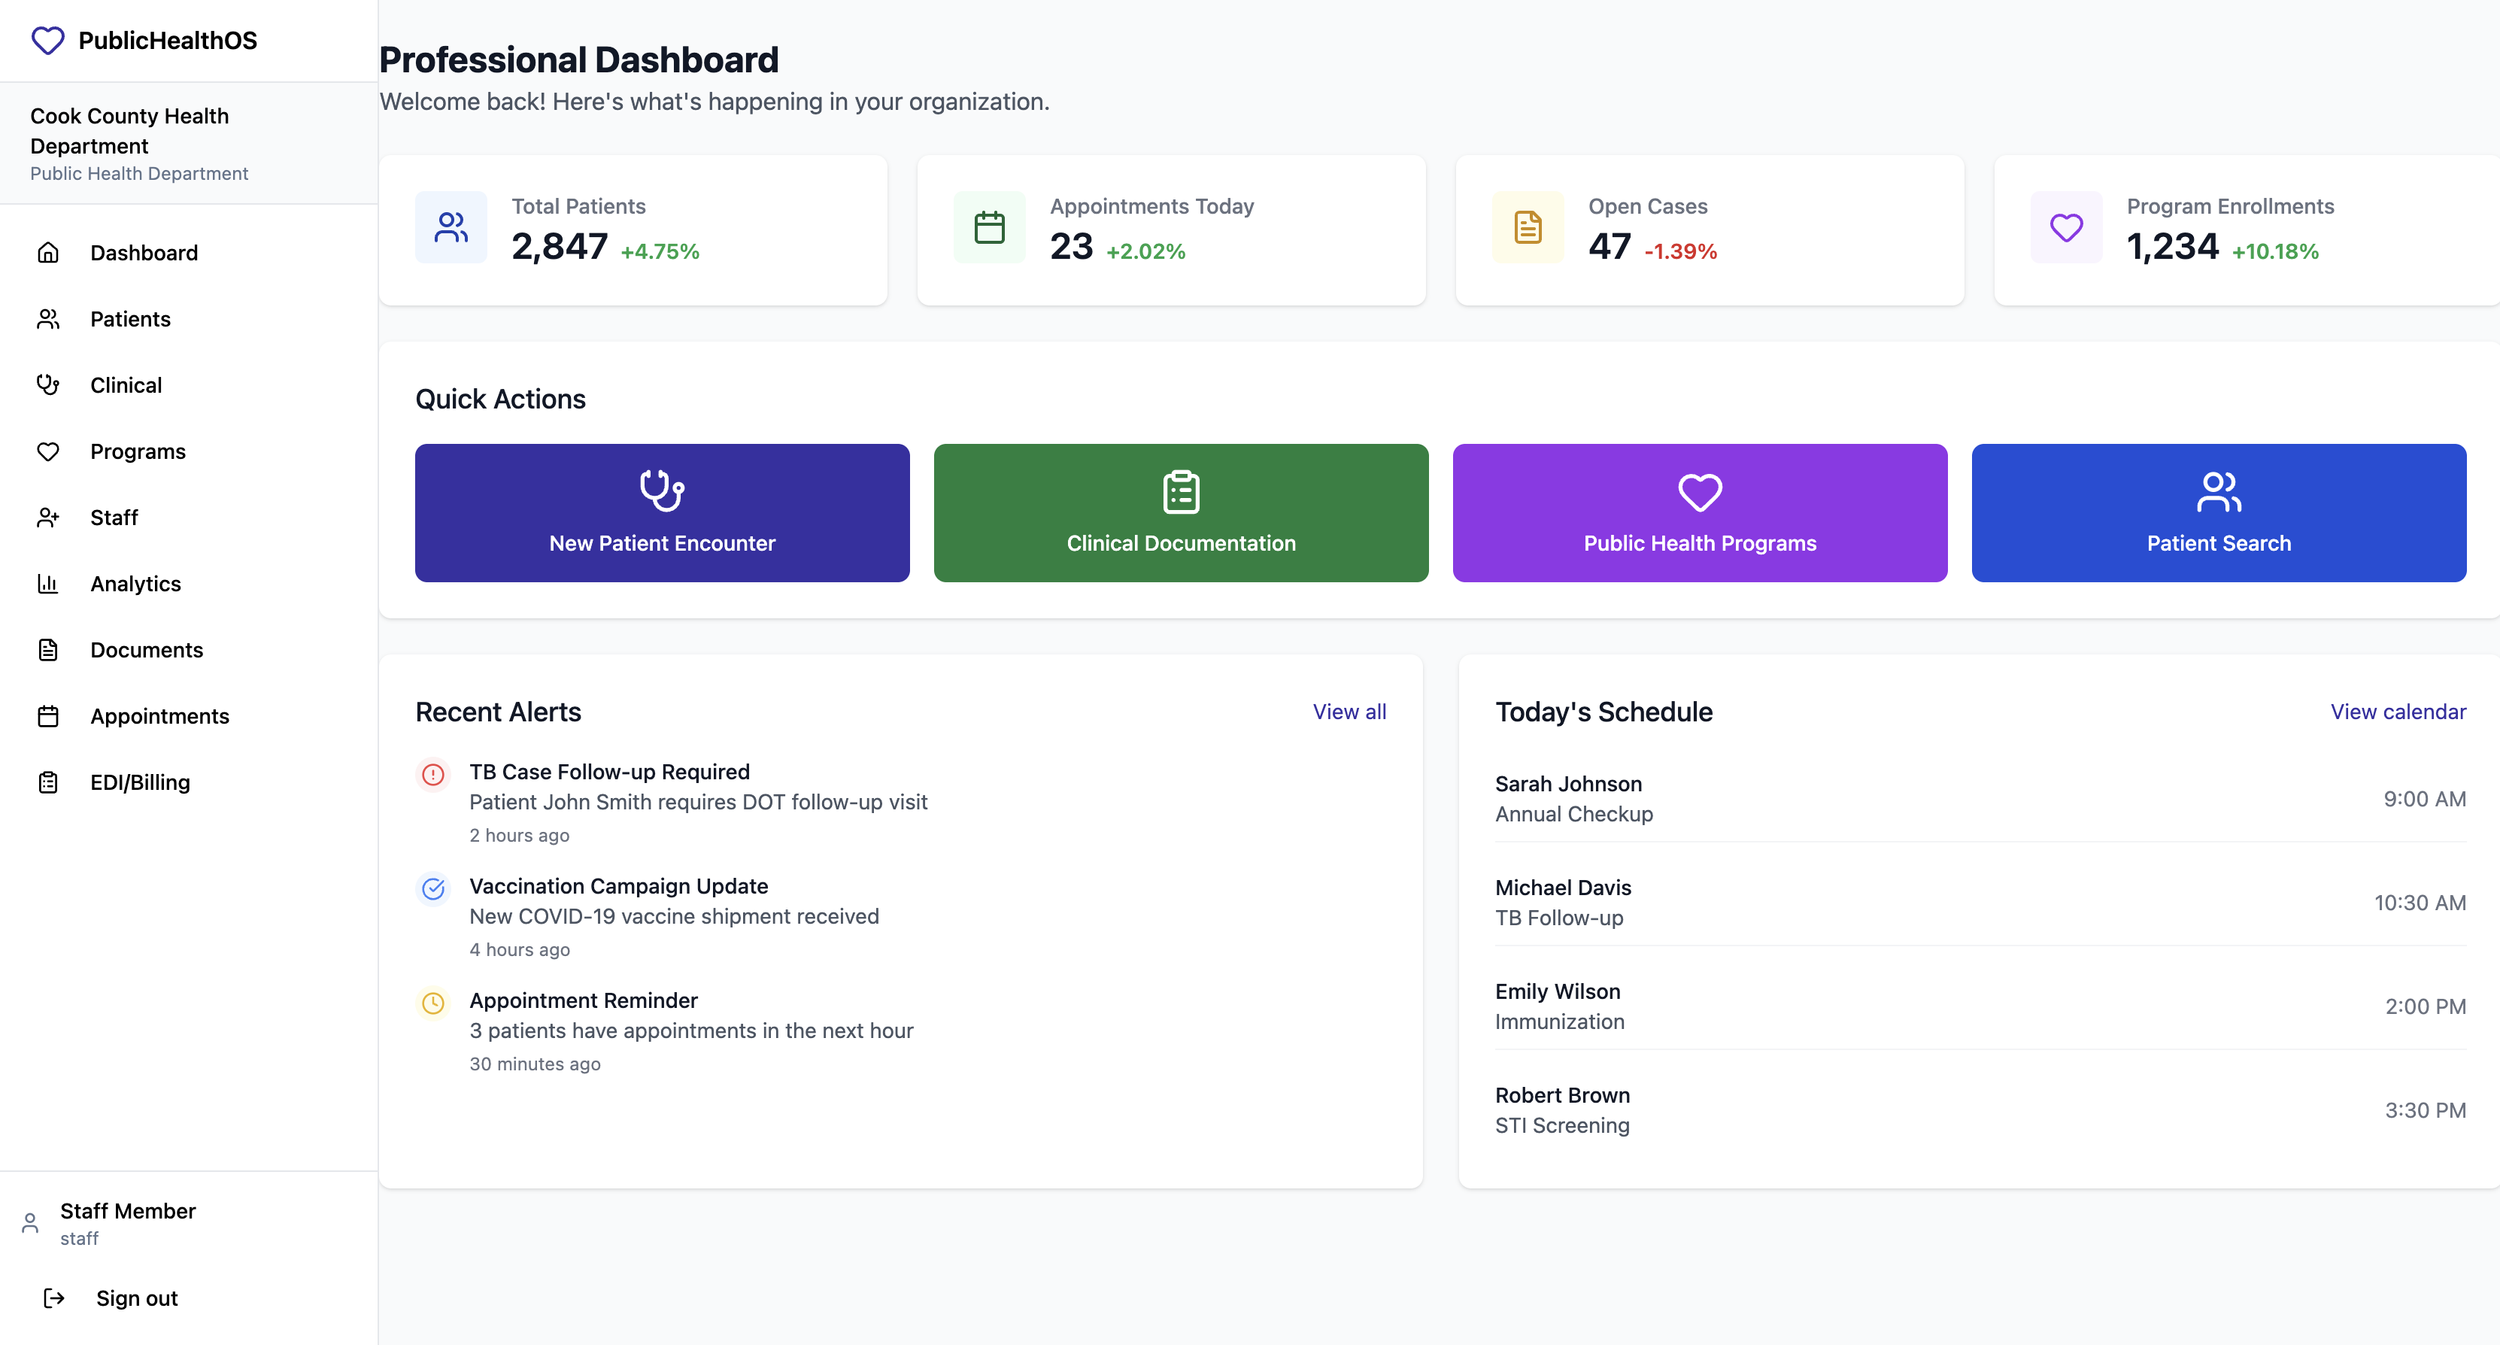Open the View calendar link
Viewport: 2500px width, 1345px height.
2397,712
